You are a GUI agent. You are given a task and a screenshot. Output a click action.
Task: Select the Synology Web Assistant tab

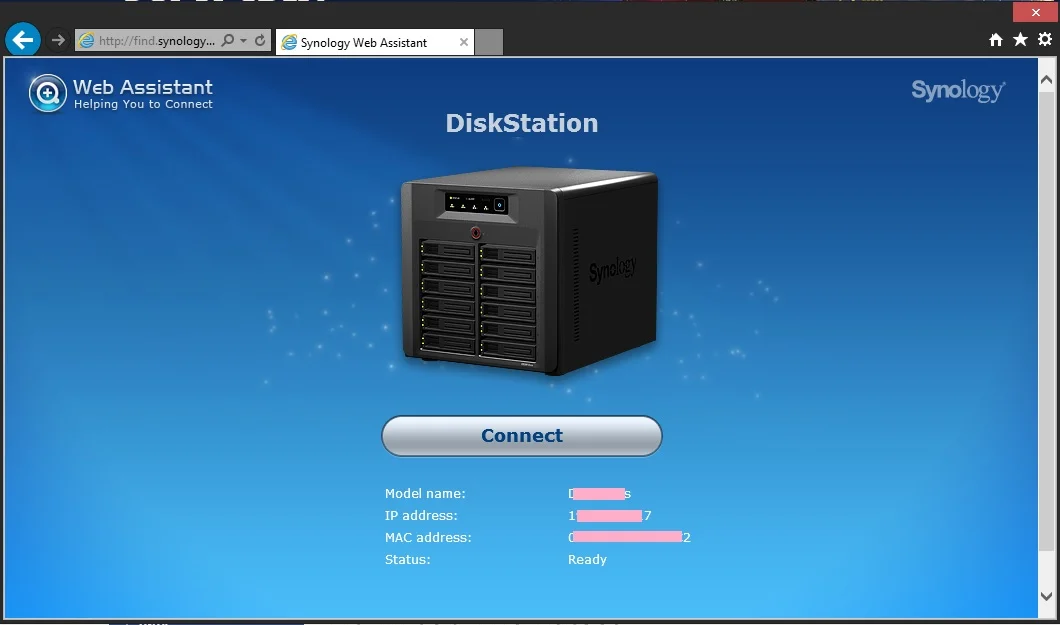tap(375, 42)
